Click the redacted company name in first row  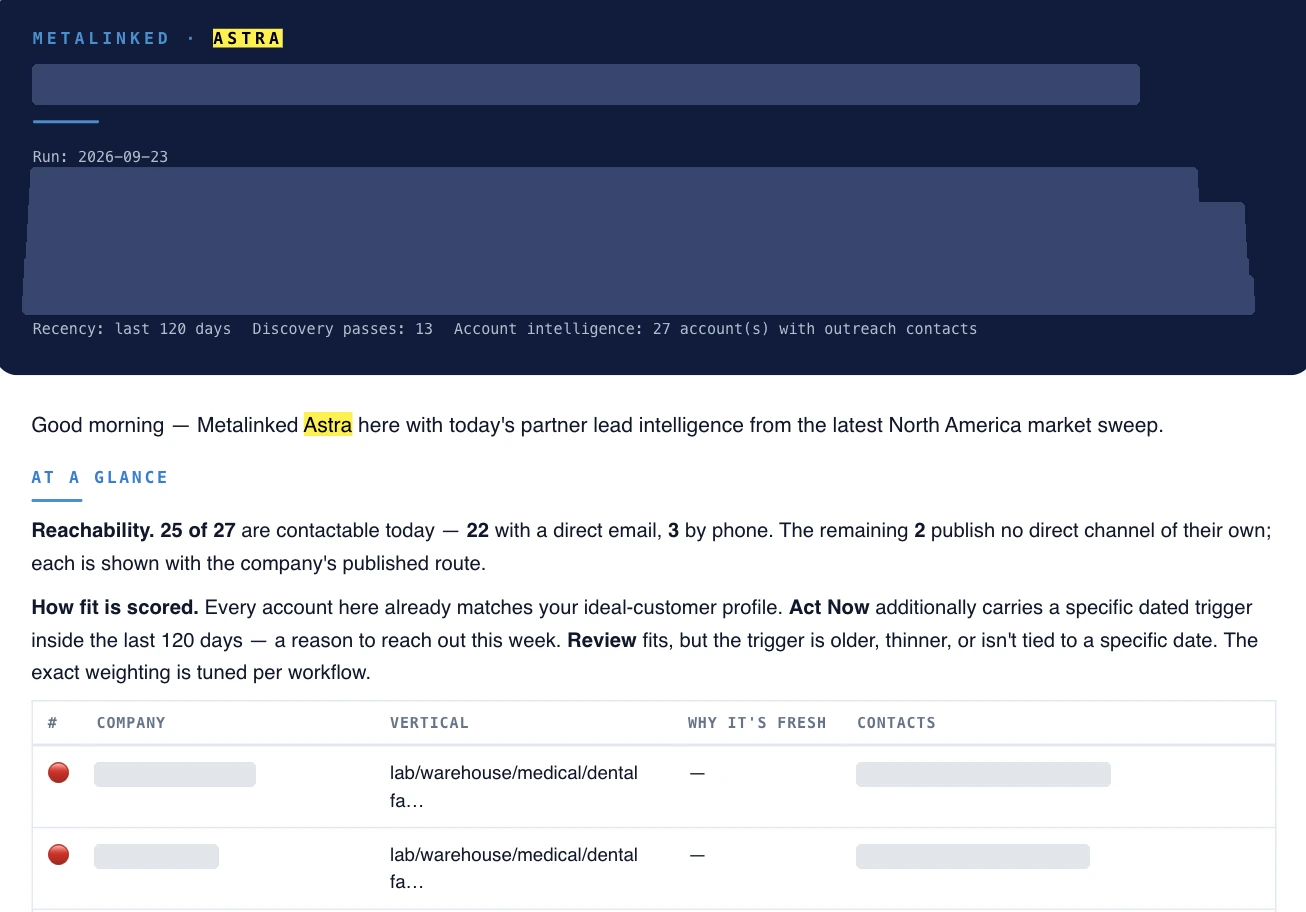coord(175,774)
